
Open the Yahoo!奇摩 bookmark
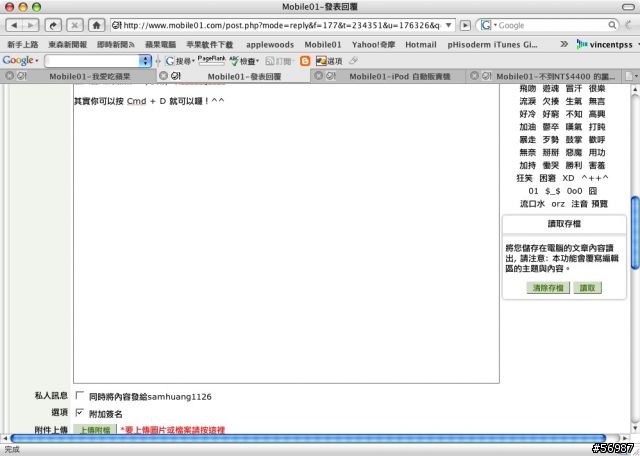click(373, 44)
